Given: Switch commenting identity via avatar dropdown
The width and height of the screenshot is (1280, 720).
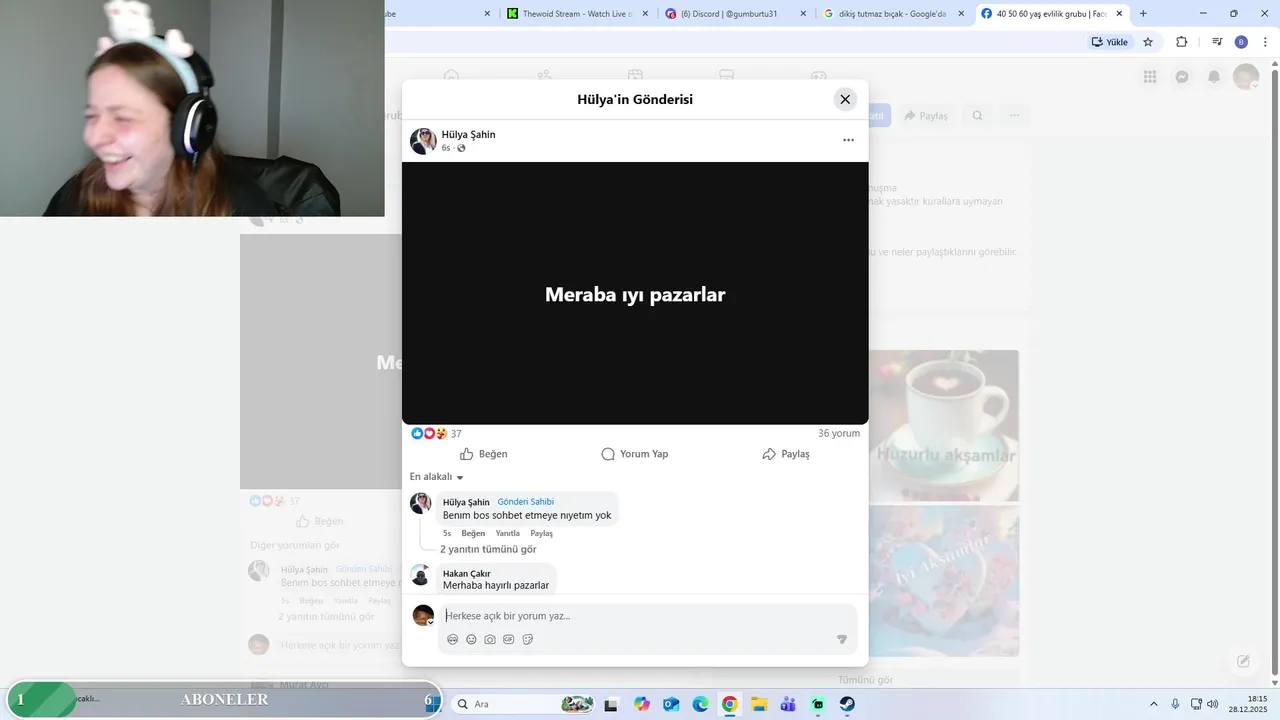Looking at the screenshot, I should [423, 615].
